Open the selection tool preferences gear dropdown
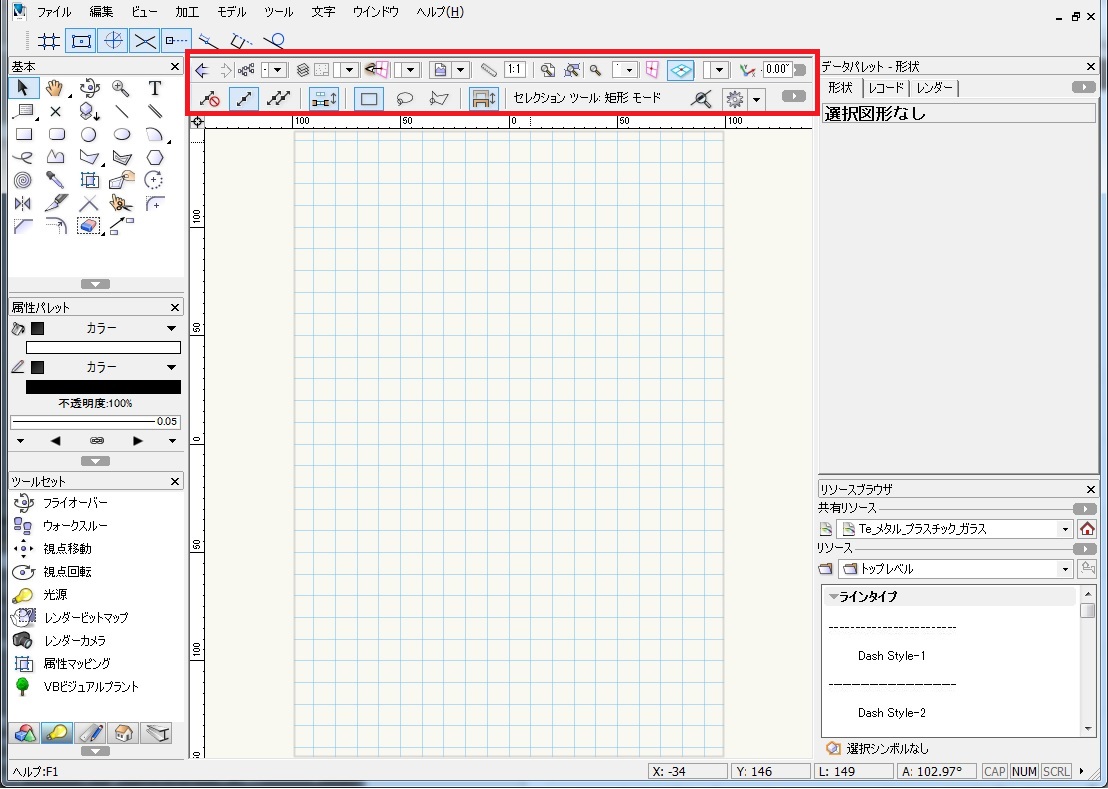 point(757,100)
